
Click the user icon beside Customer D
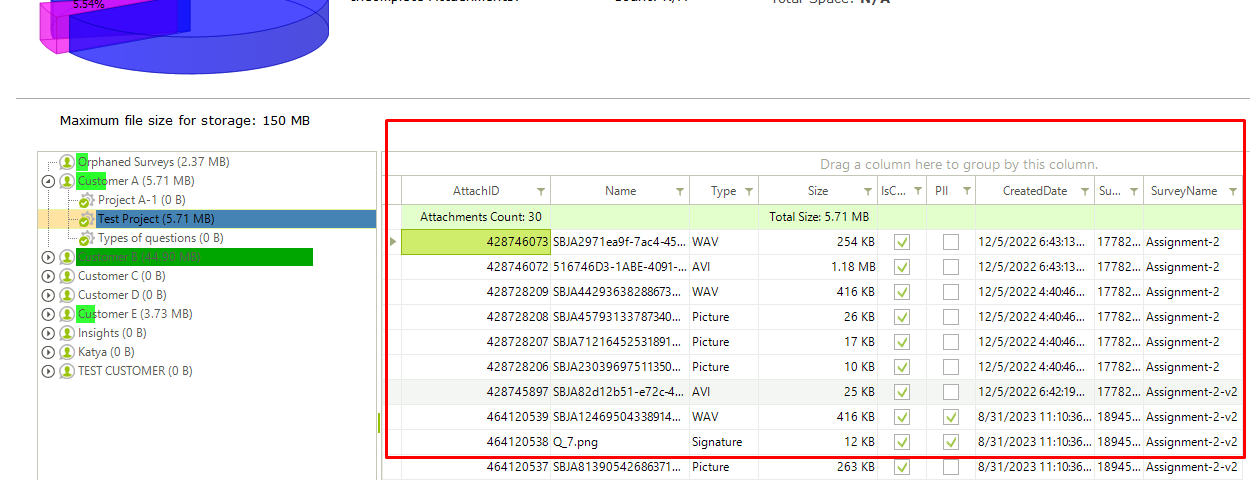(67, 295)
